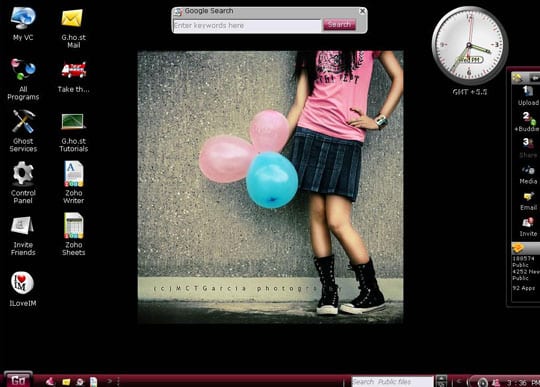Click Upload in the side panel
This screenshot has height=387, width=540.
[x=528, y=95]
